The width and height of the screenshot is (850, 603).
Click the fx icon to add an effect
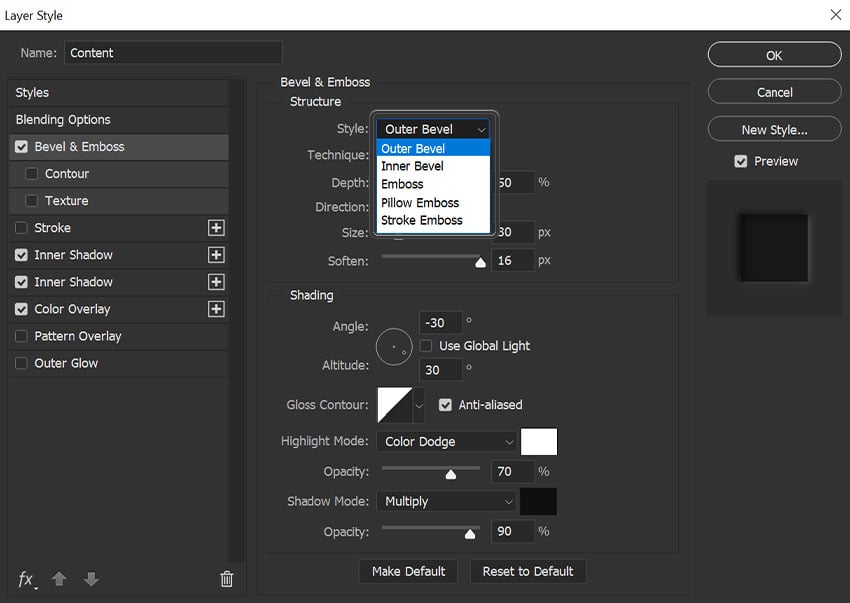(x=25, y=579)
